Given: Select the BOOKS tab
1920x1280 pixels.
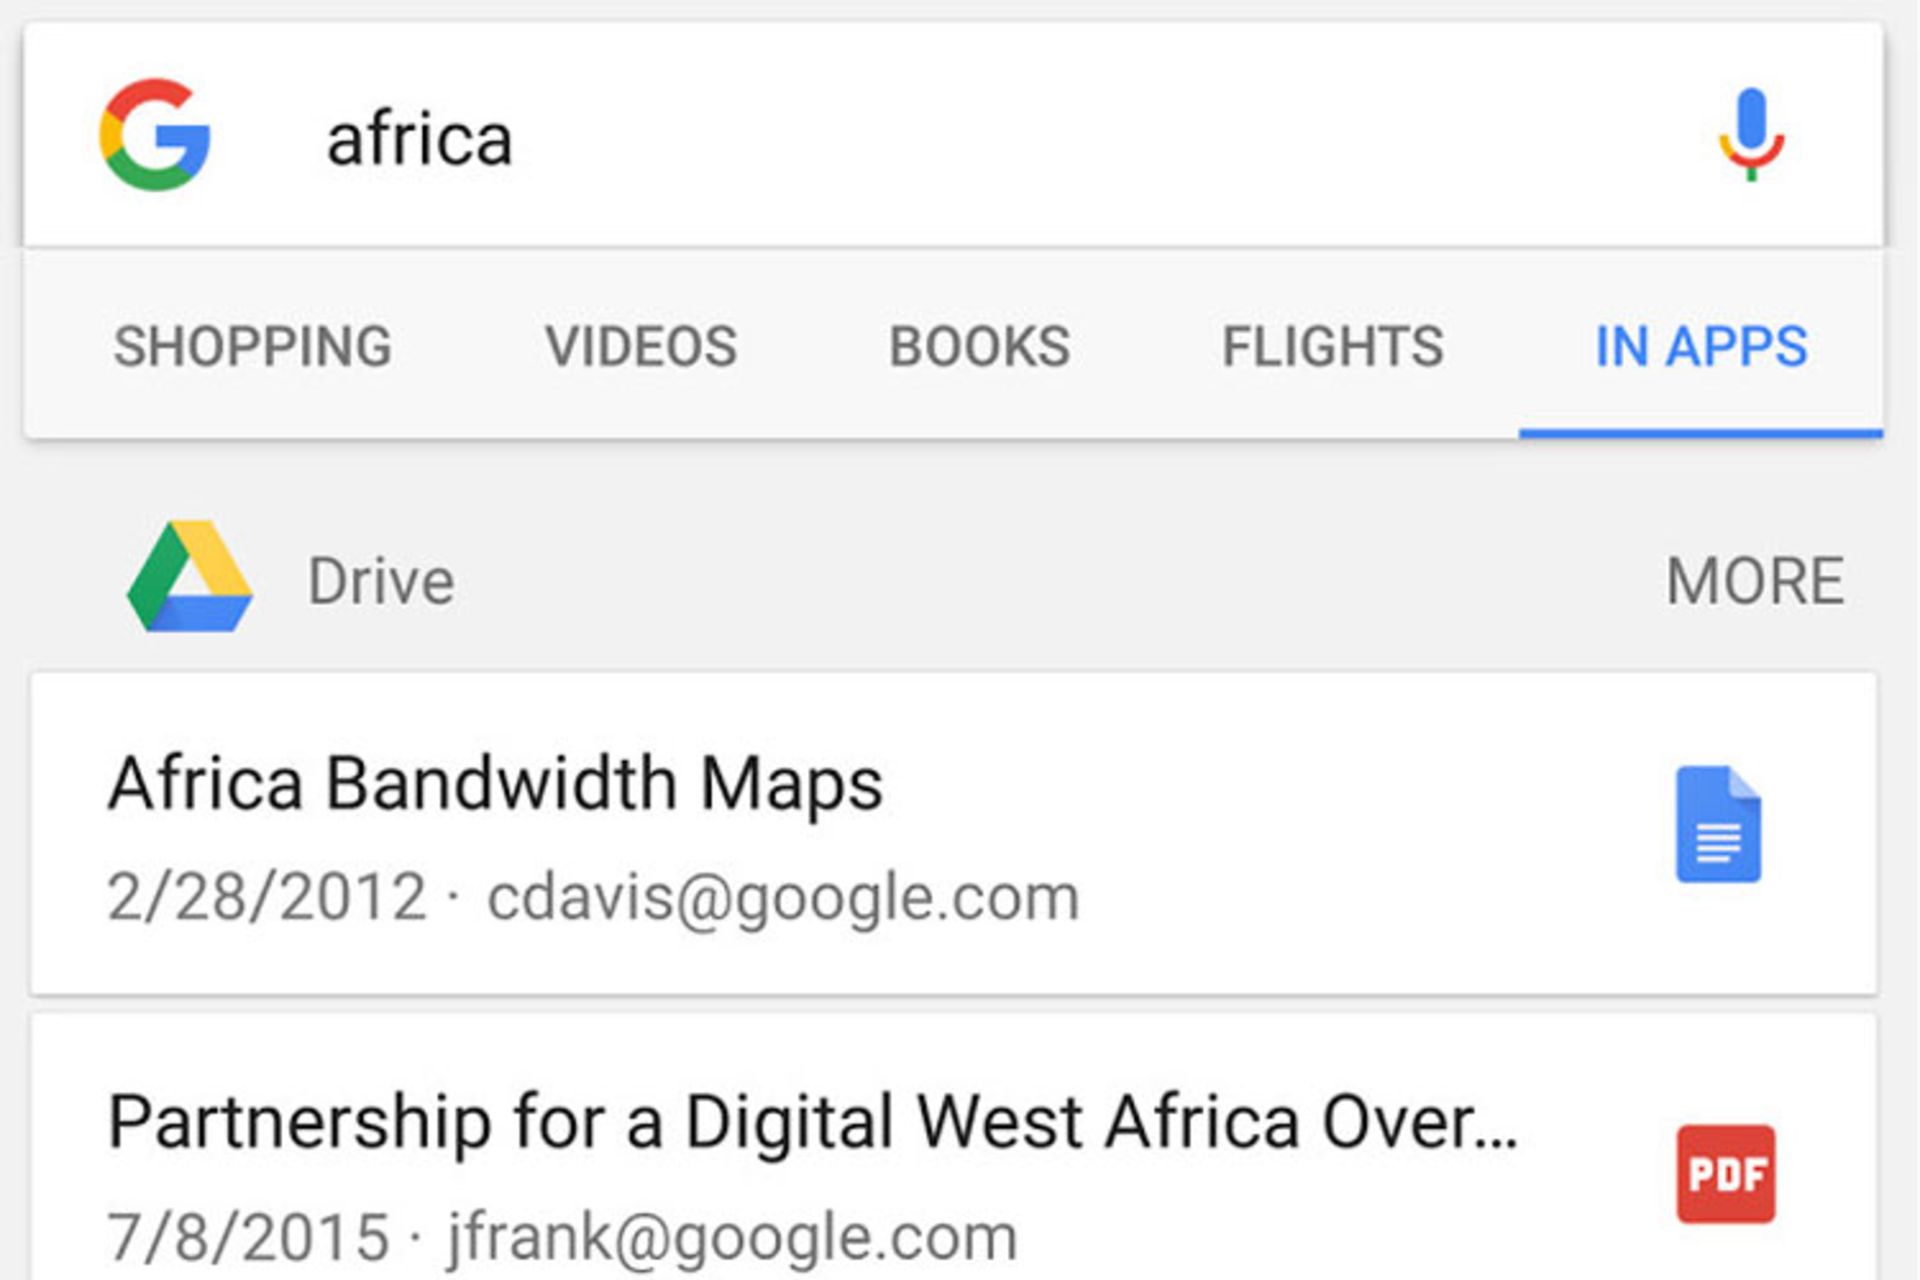Looking at the screenshot, I should (980, 347).
